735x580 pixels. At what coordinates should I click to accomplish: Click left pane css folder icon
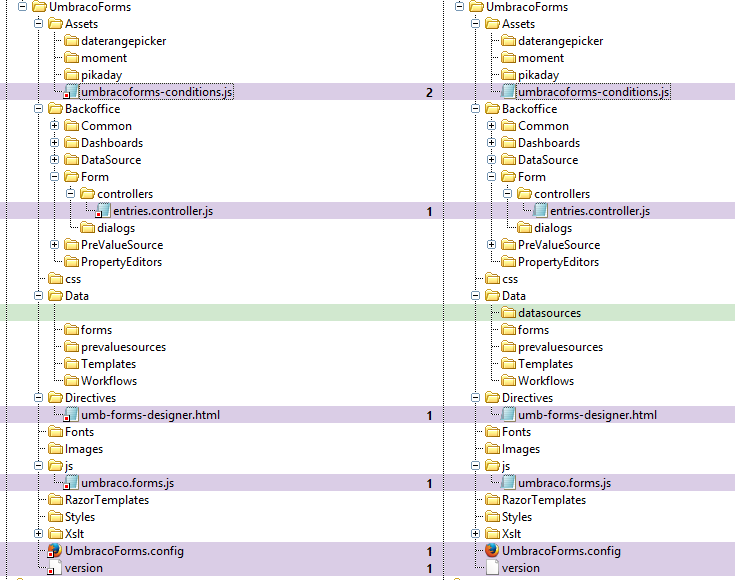[x=55, y=279]
